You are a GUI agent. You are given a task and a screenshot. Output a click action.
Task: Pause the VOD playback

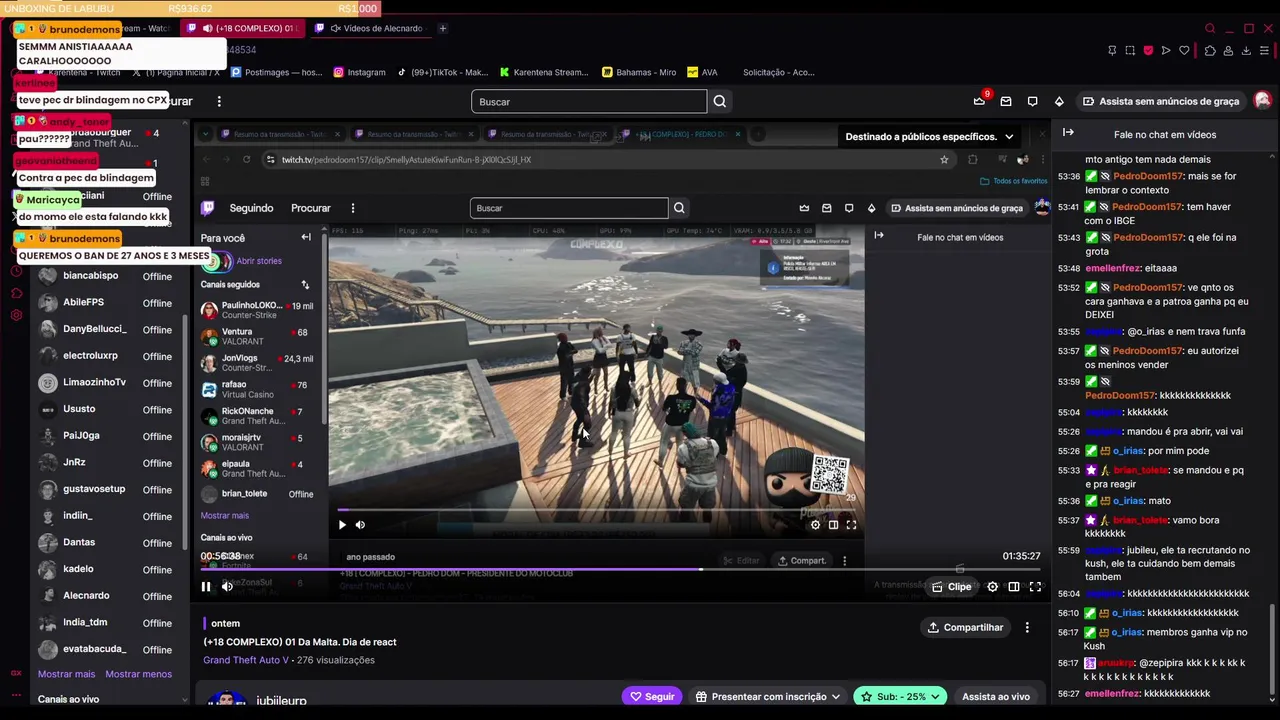point(206,587)
